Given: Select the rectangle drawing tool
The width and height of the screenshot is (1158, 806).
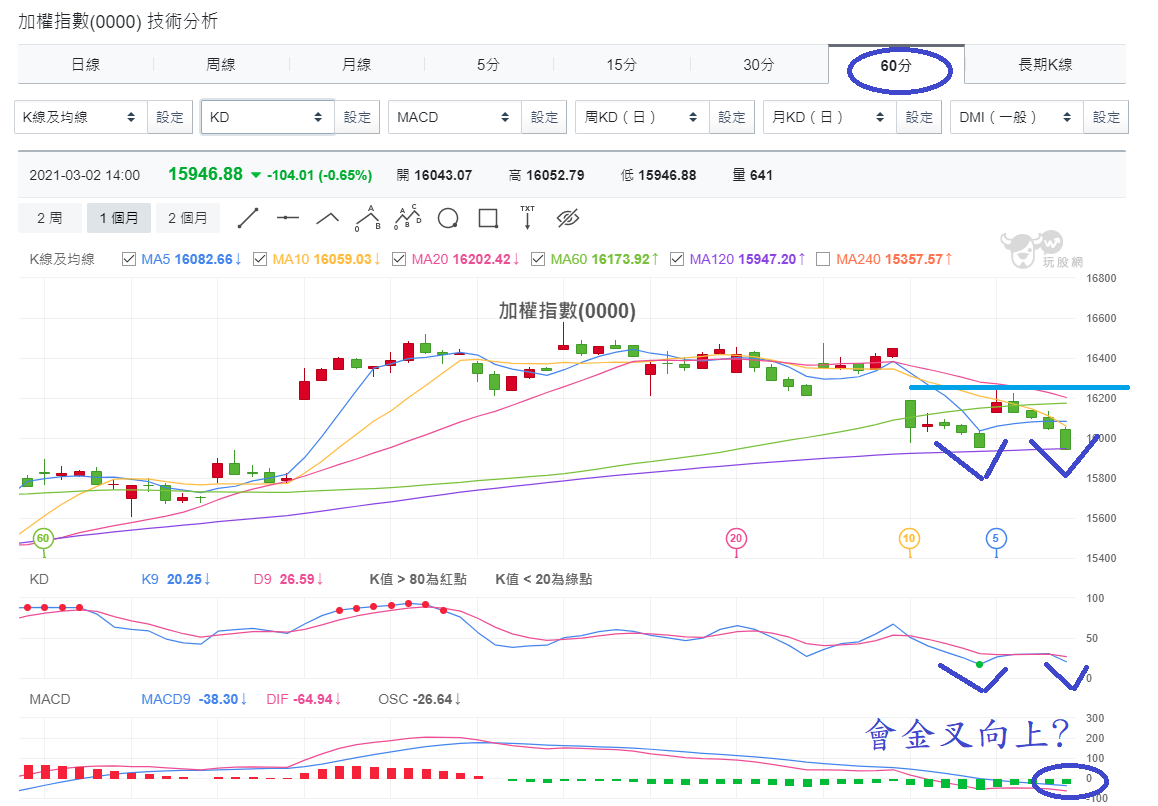Looking at the screenshot, I should click(x=488, y=218).
